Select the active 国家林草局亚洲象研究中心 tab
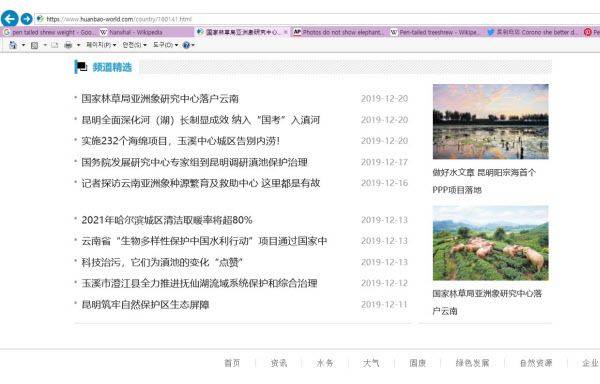 coord(242,32)
